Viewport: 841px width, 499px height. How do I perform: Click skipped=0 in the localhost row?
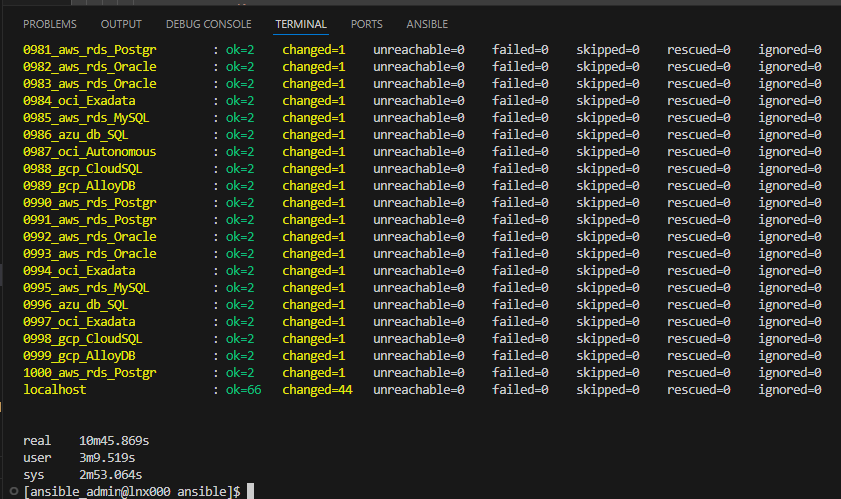[x=608, y=390]
